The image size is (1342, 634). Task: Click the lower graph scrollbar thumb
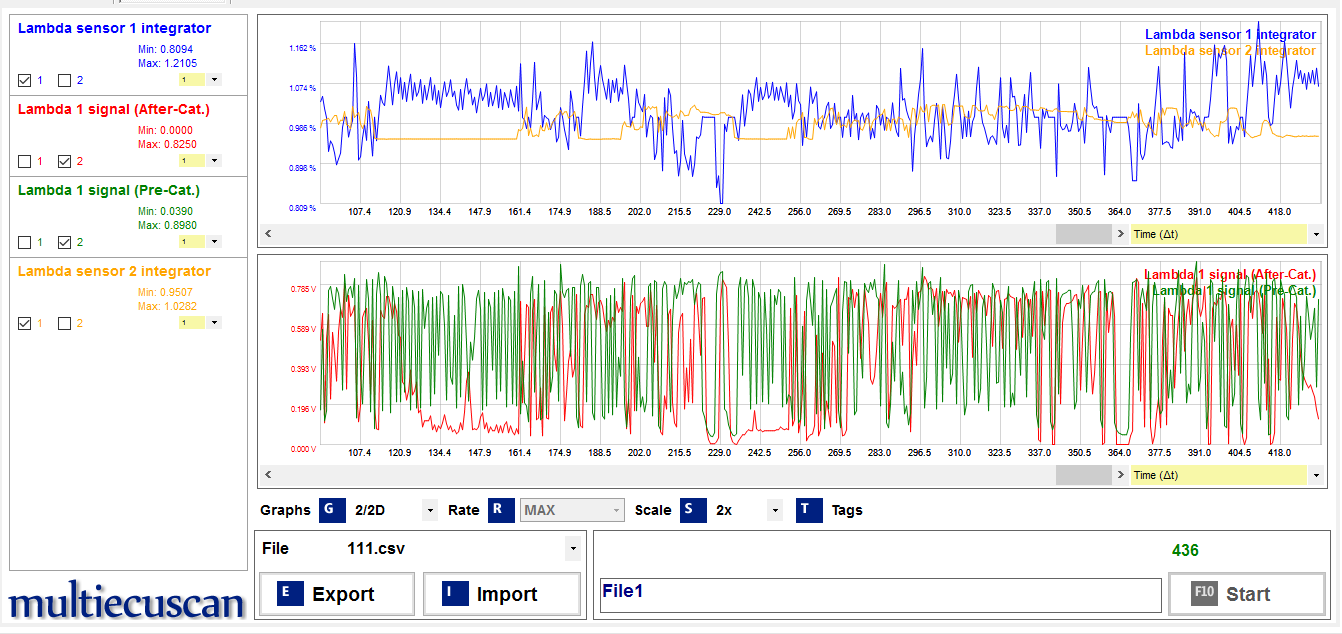[1084, 475]
